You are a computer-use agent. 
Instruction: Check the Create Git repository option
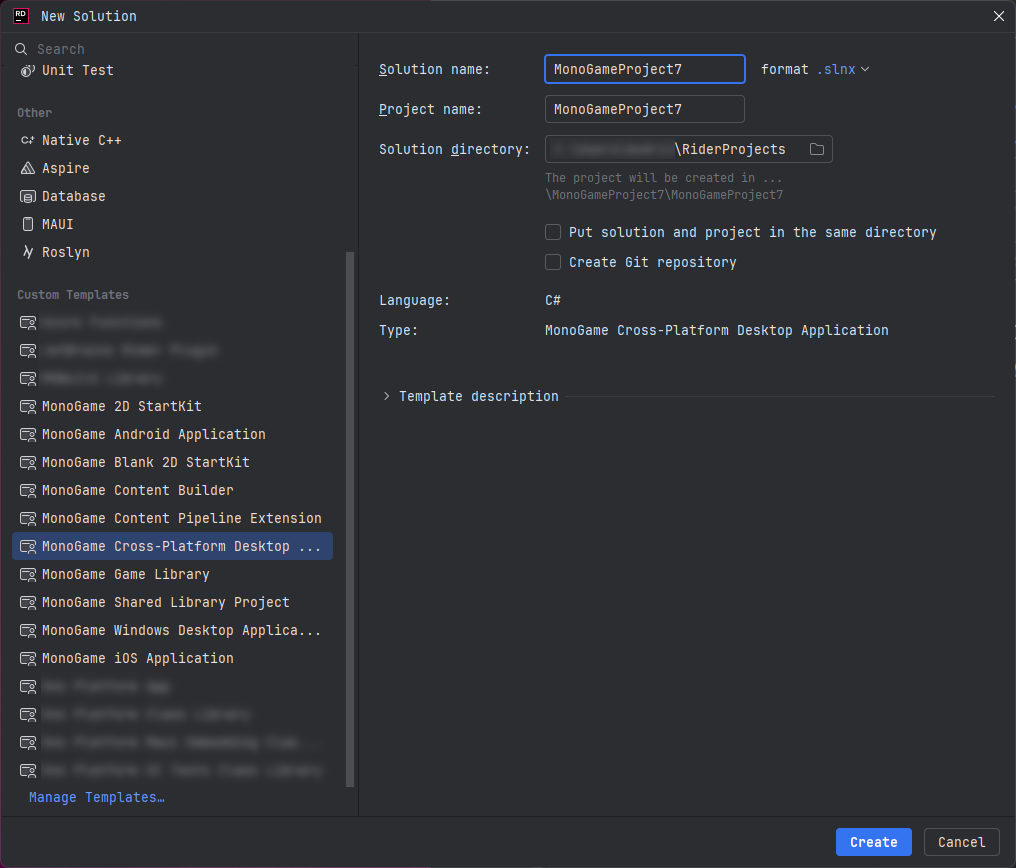click(x=553, y=262)
